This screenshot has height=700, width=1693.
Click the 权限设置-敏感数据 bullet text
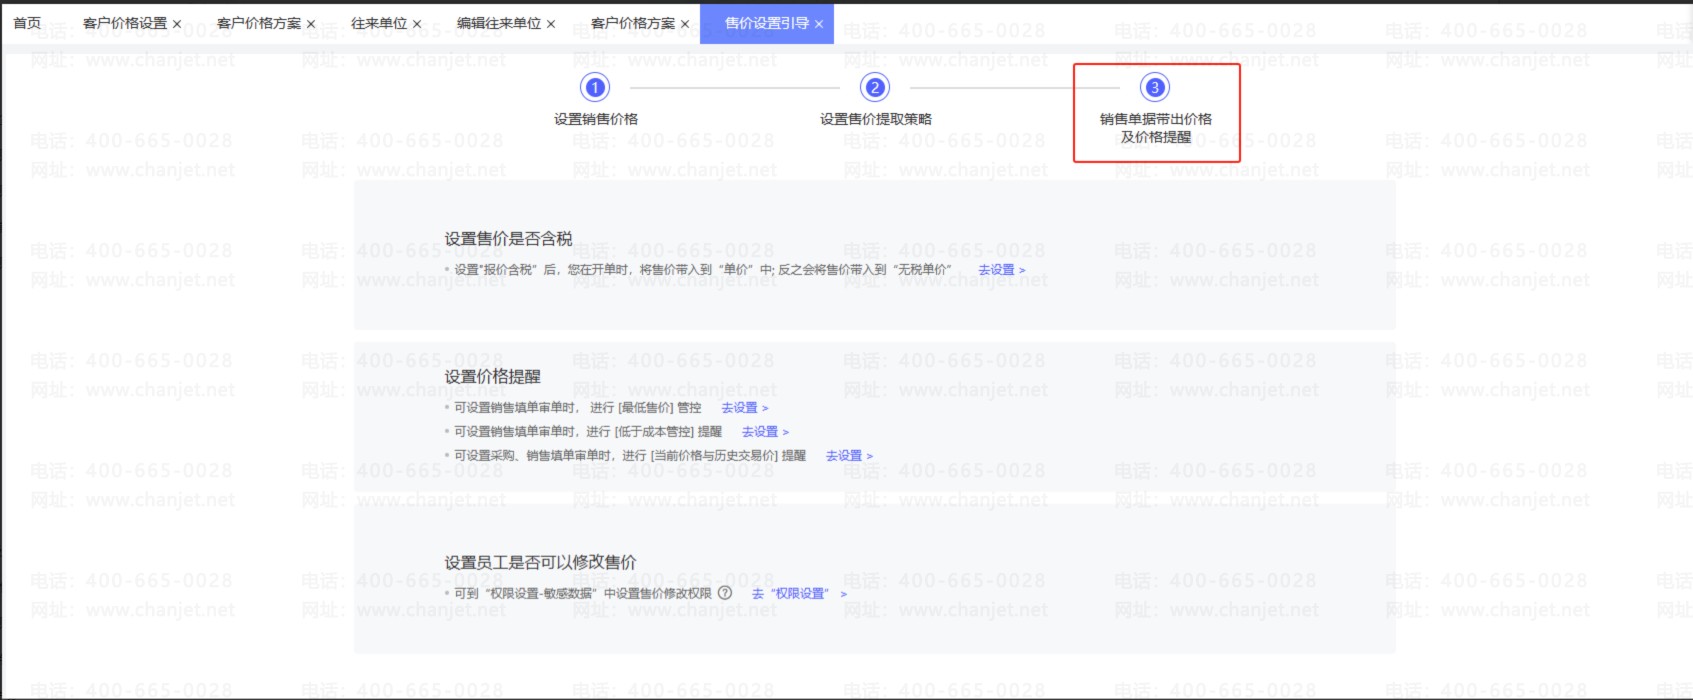(x=583, y=594)
